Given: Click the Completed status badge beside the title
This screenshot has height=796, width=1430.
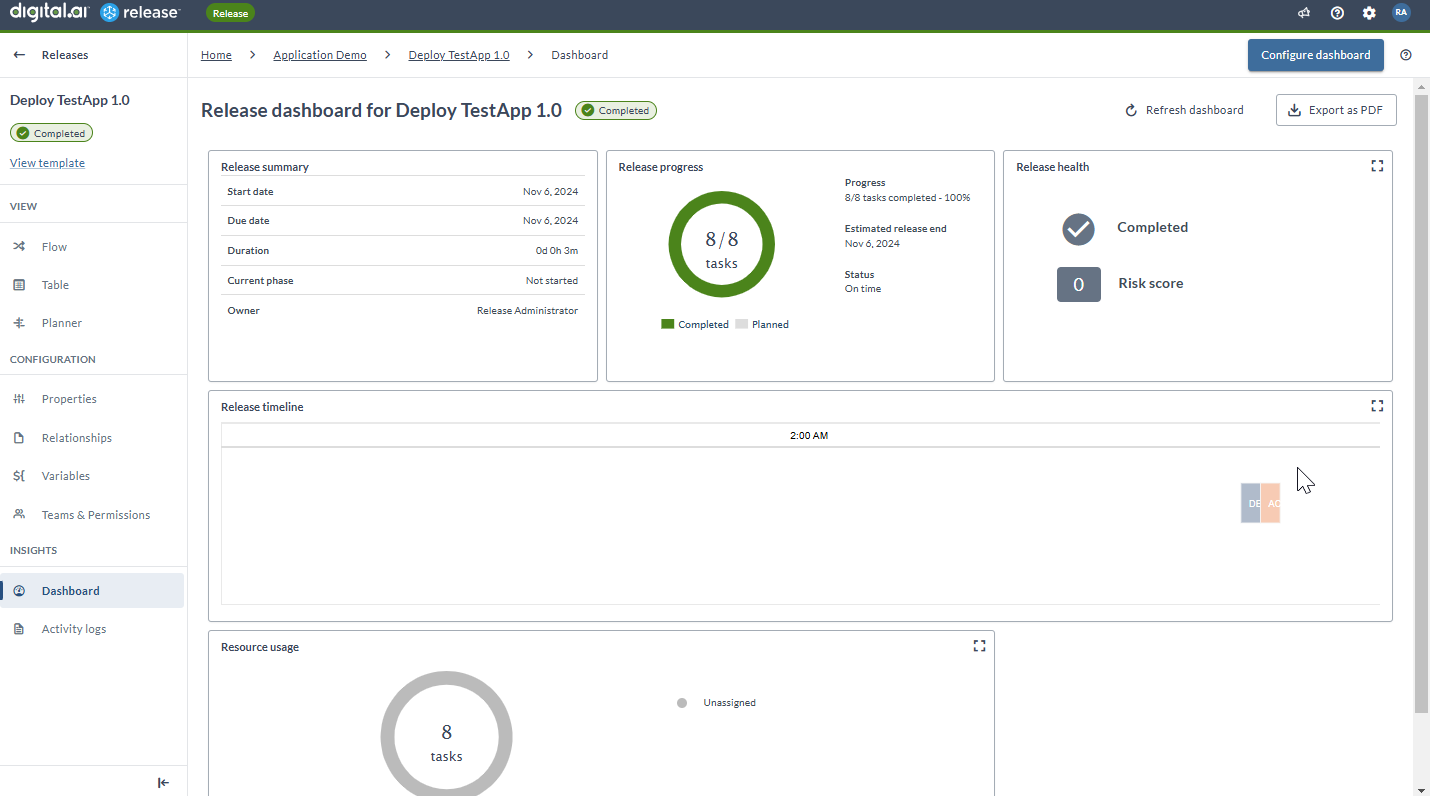Looking at the screenshot, I should (615, 110).
